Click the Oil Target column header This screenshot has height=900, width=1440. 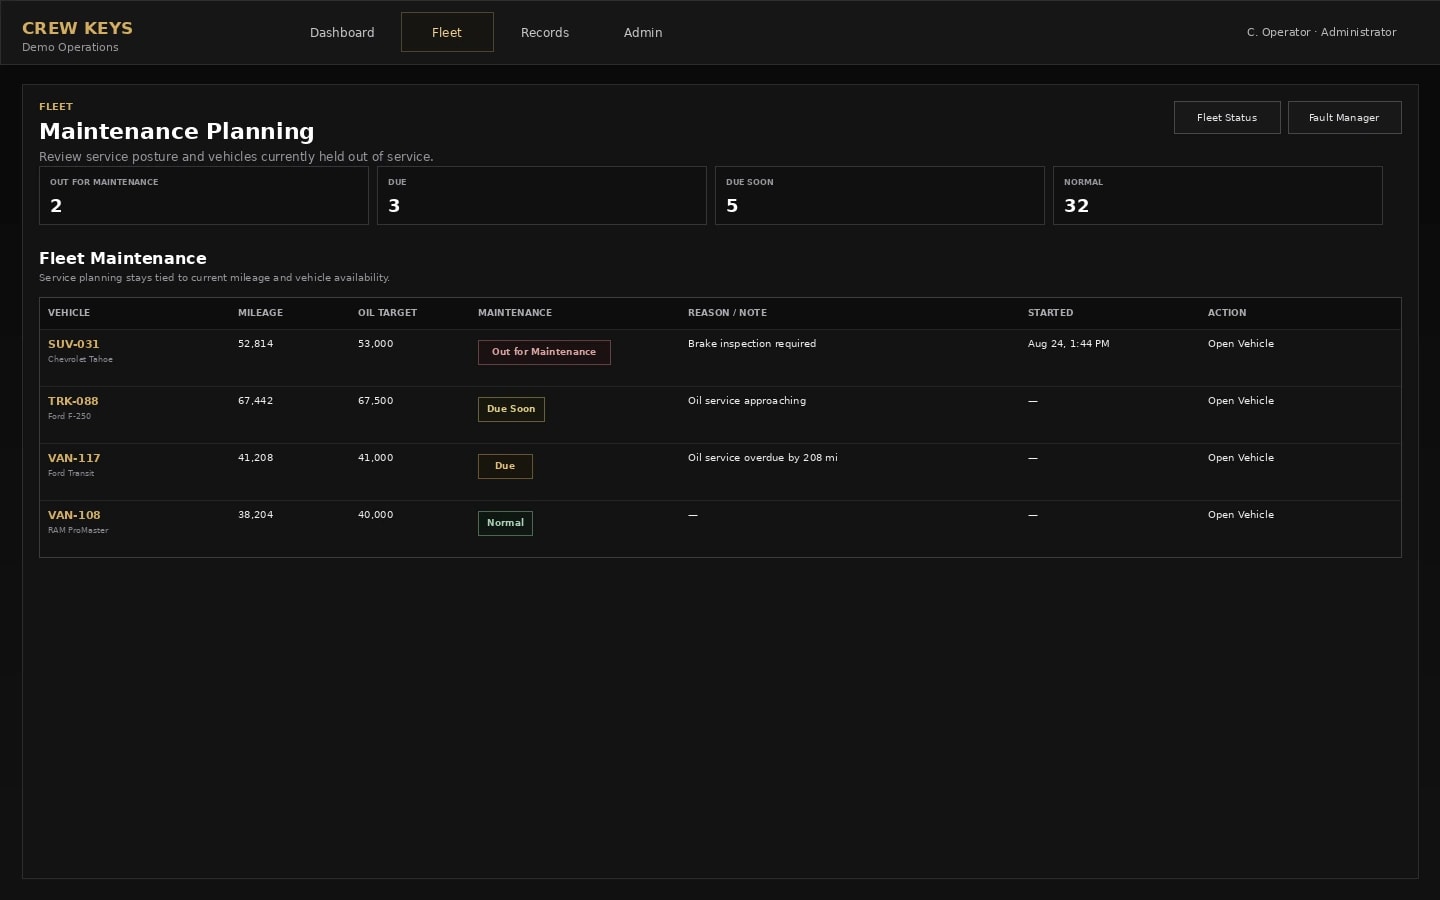point(387,313)
